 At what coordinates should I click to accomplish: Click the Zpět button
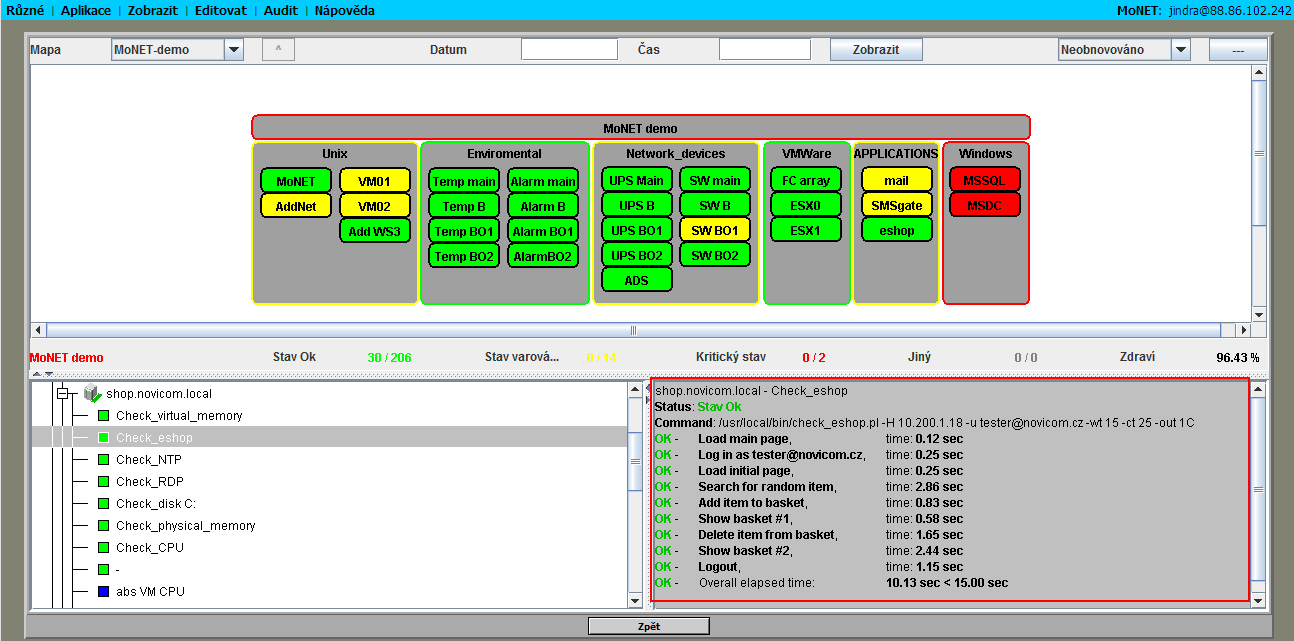648,626
